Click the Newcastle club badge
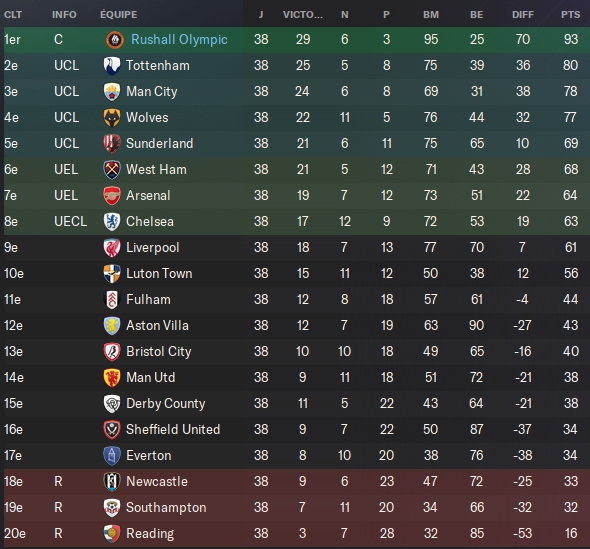 click(112, 481)
